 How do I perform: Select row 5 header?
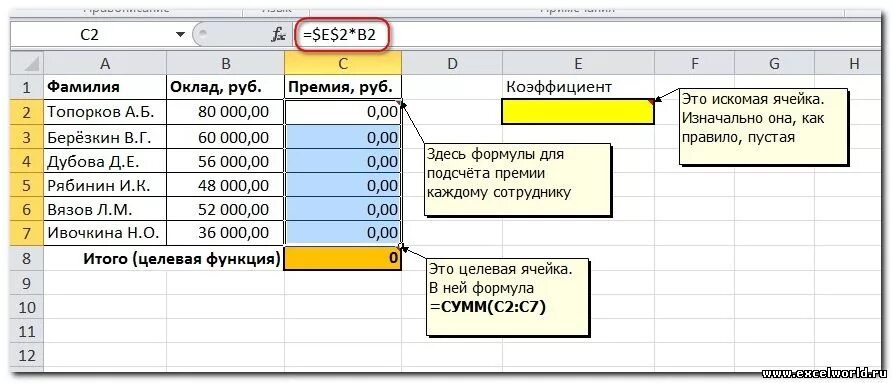[x=26, y=185]
